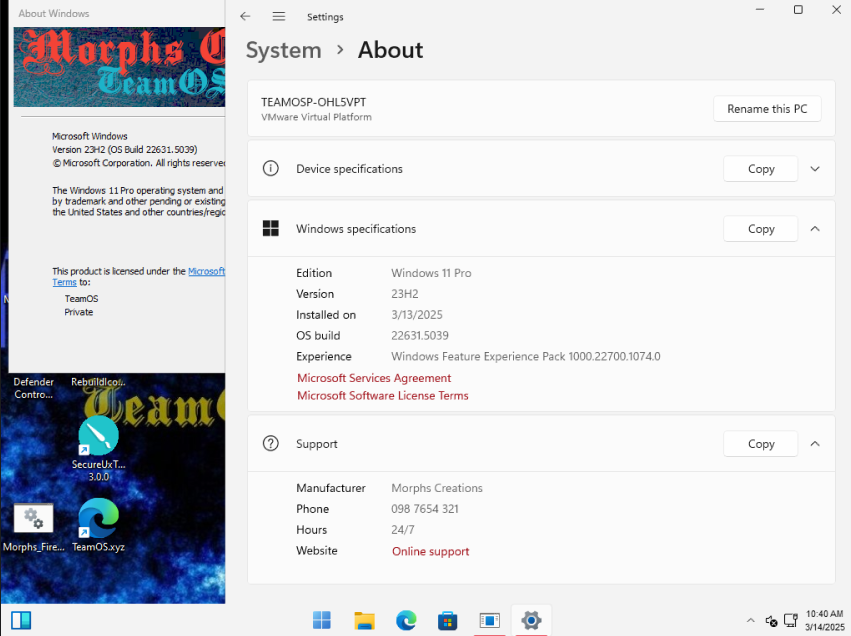851x636 pixels.
Task: Copy the Device specifications
Action: pos(760,169)
